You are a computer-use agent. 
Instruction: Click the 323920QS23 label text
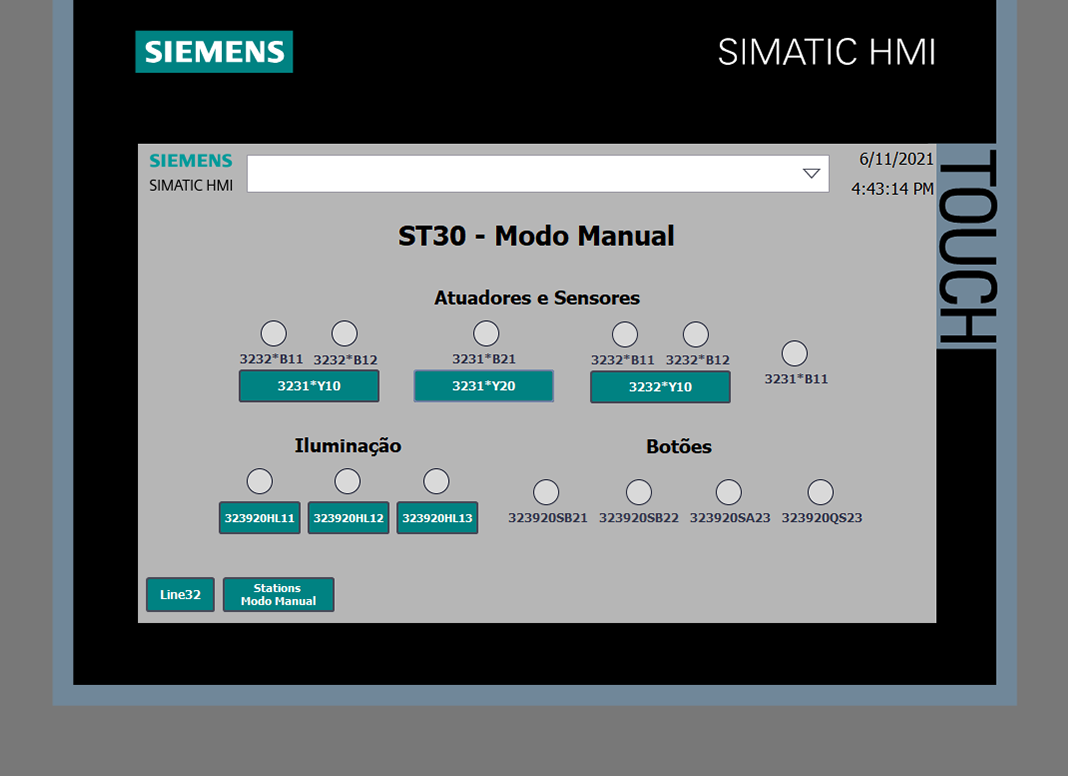click(x=822, y=518)
